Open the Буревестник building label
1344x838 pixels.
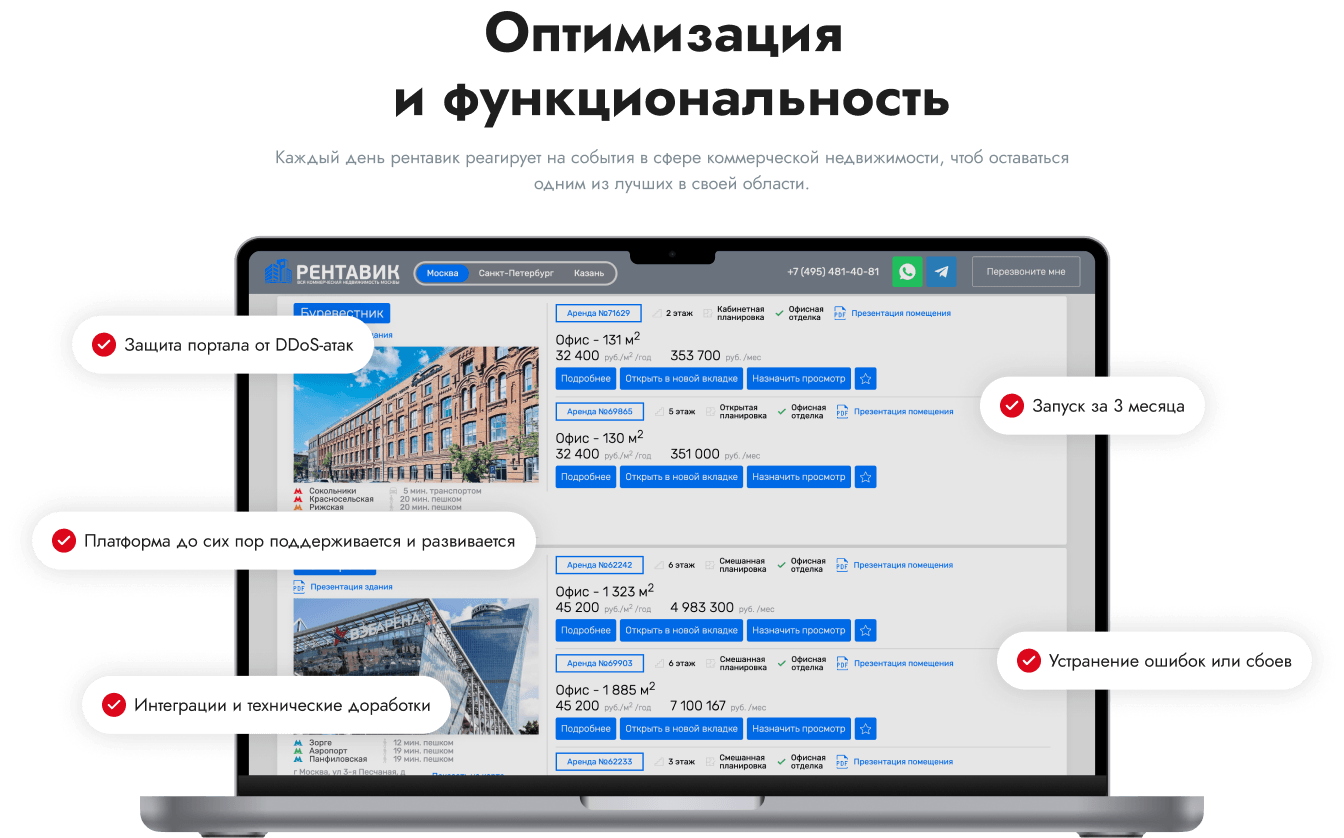tap(341, 313)
